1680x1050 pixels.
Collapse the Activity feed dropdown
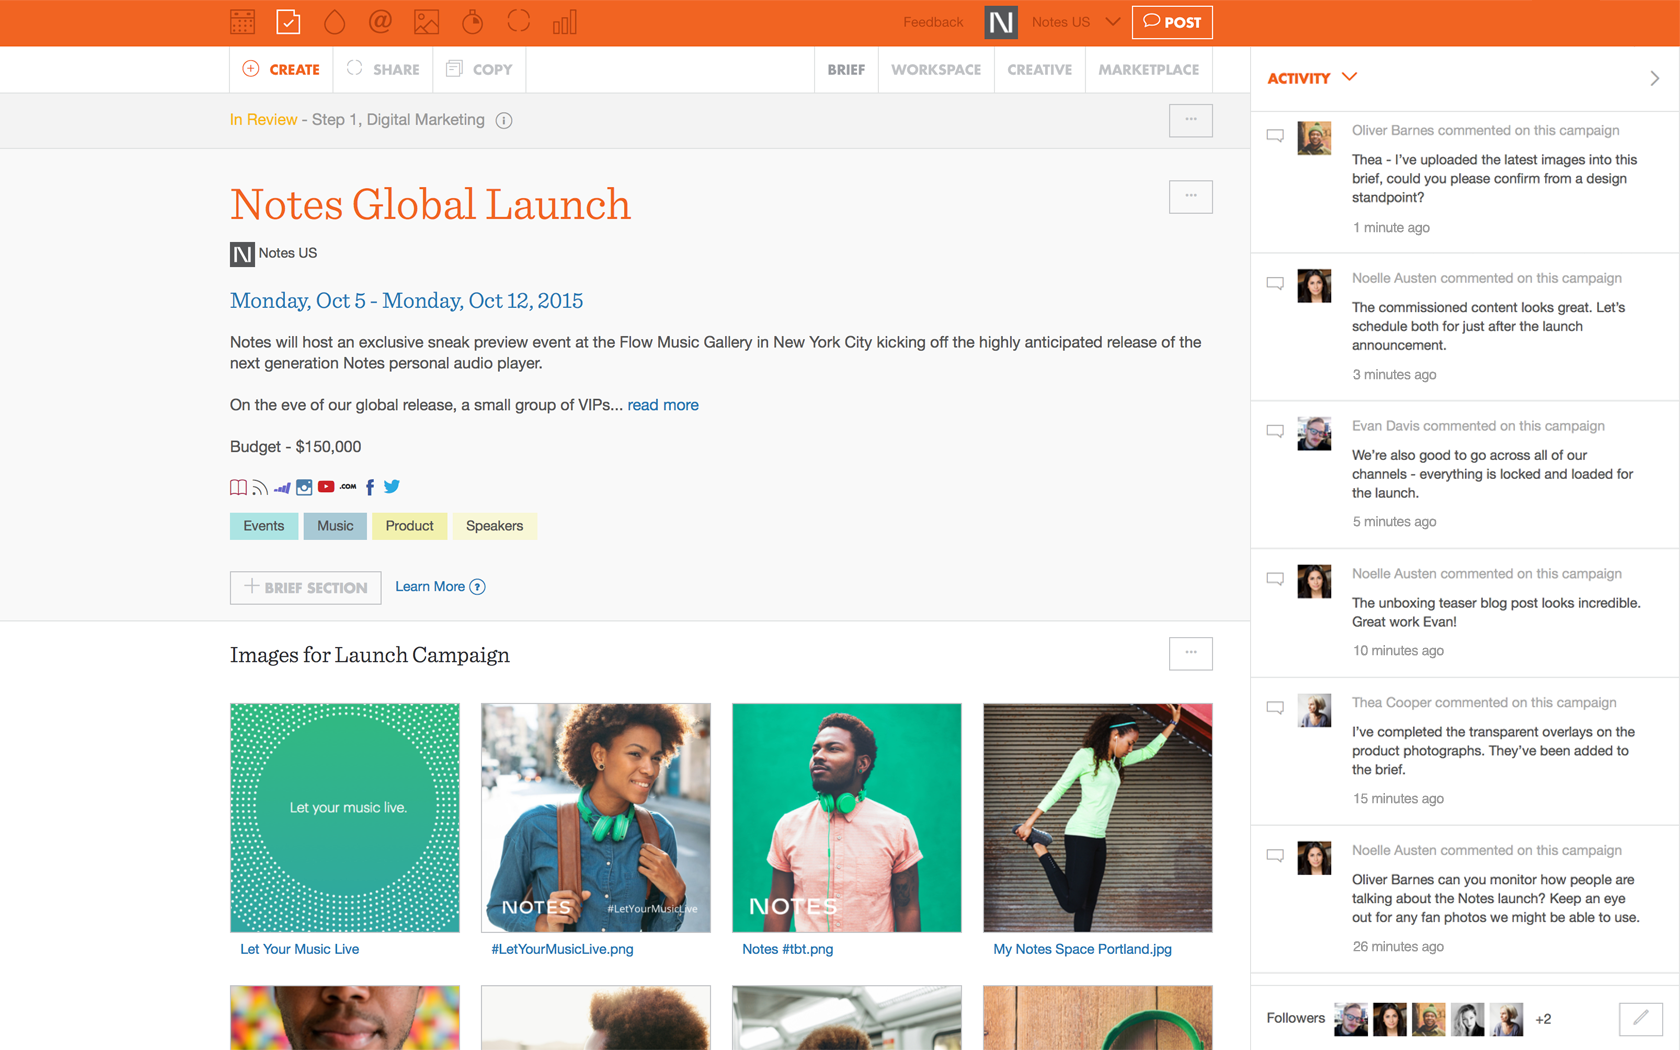click(x=1350, y=77)
